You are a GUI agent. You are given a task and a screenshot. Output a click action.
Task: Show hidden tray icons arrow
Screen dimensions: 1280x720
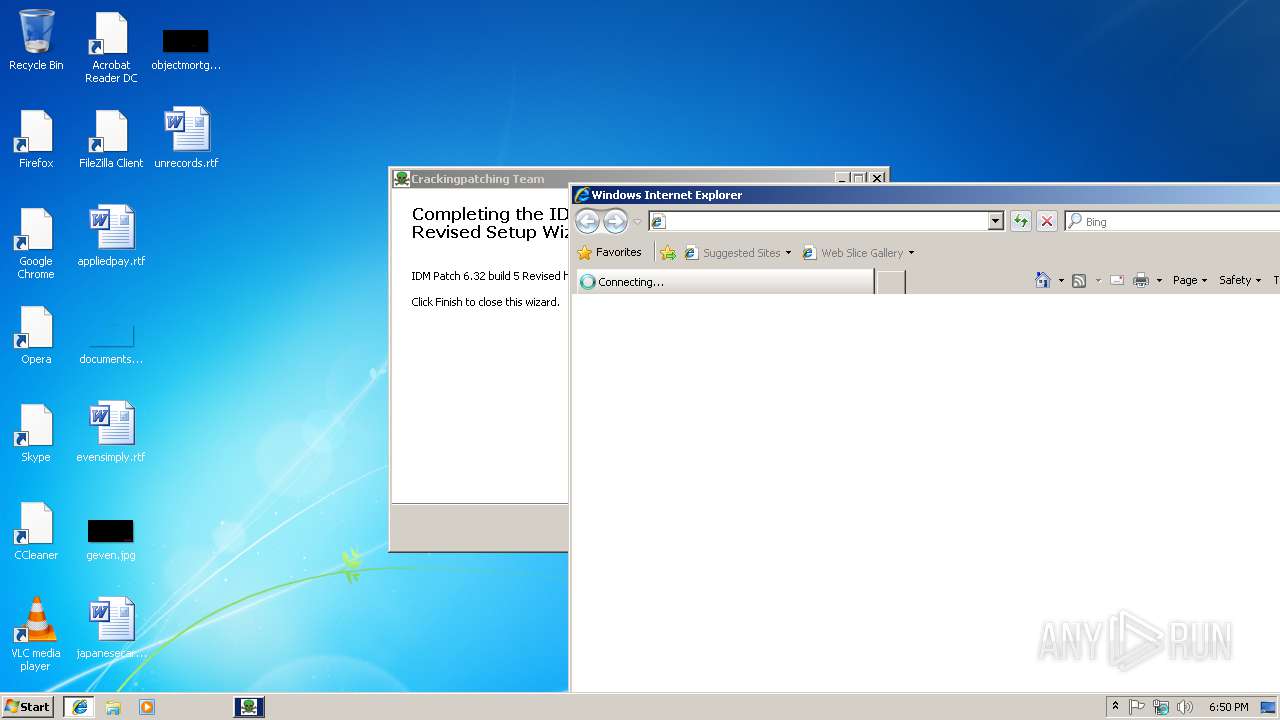pos(1115,707)
